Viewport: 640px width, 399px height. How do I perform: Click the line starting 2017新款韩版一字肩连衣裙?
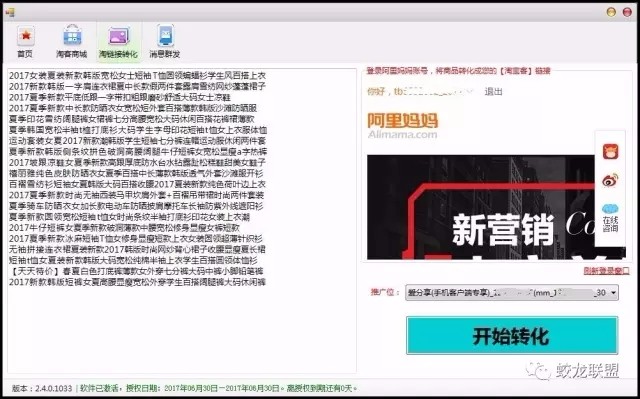tap(137, 86)
